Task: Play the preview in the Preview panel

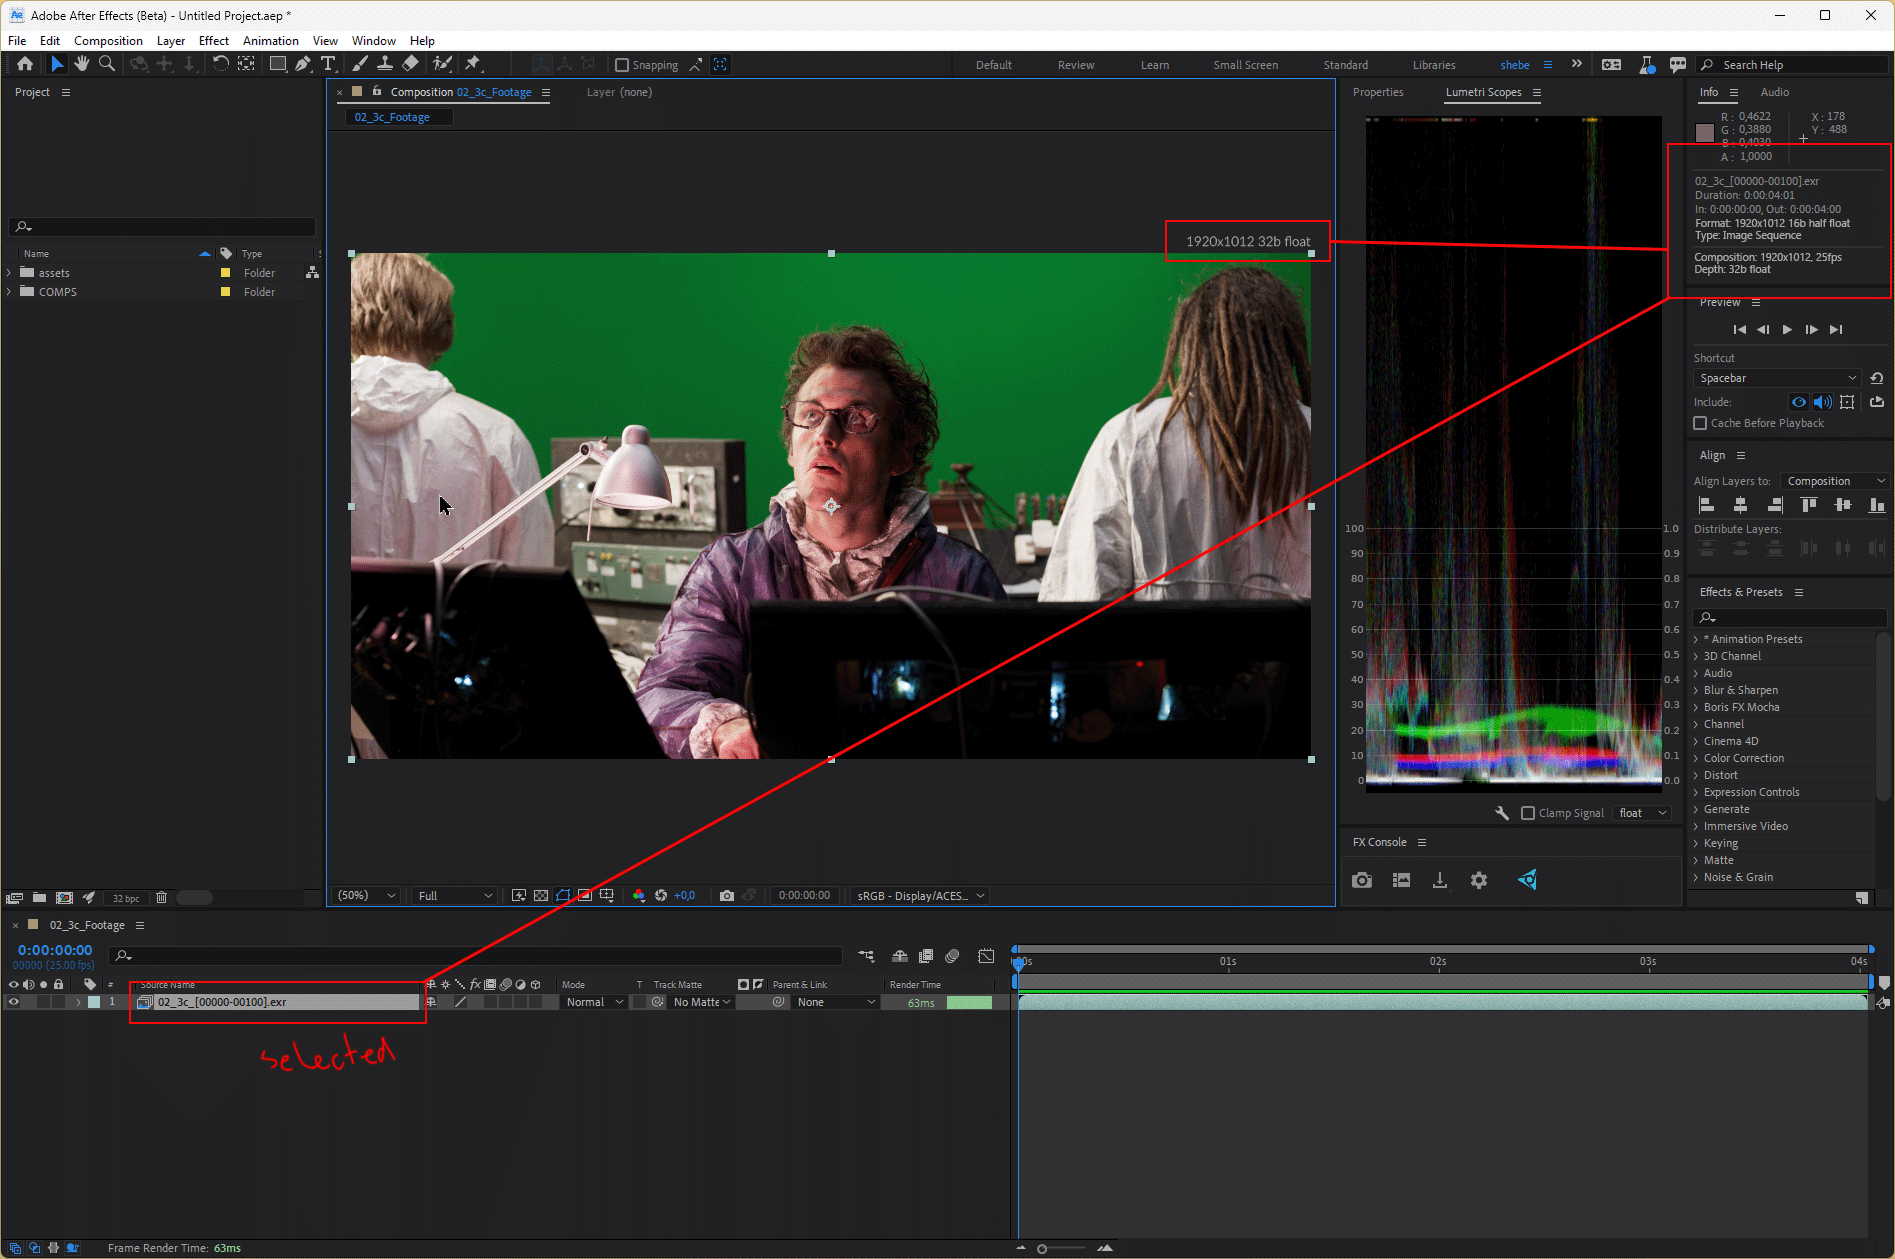Action: [x=1787, y=329]
